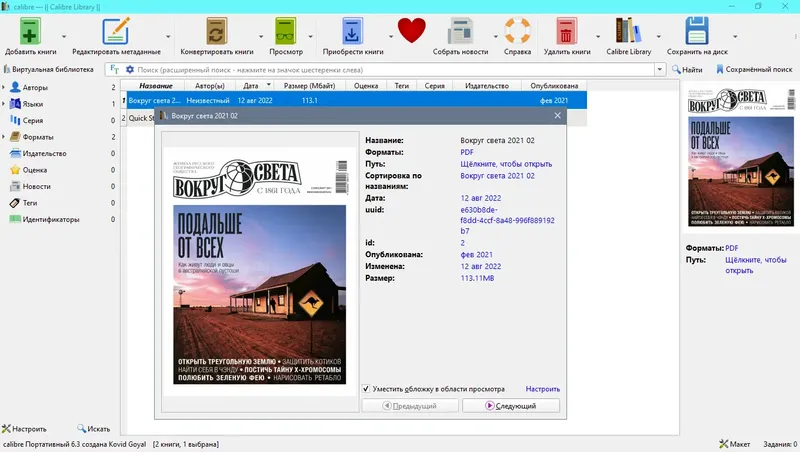Image resolution: width=800 pixels, height=452 pixels.
Task: Open Edit metadata tool
Action: coord(116,31)
